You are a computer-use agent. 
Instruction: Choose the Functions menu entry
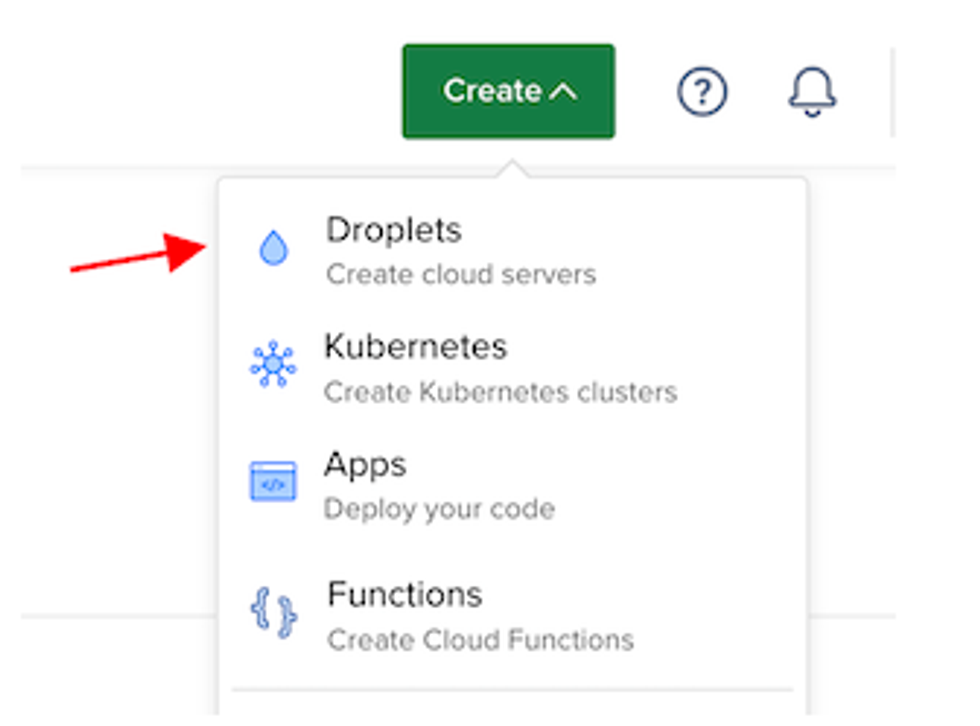point(405,595)
